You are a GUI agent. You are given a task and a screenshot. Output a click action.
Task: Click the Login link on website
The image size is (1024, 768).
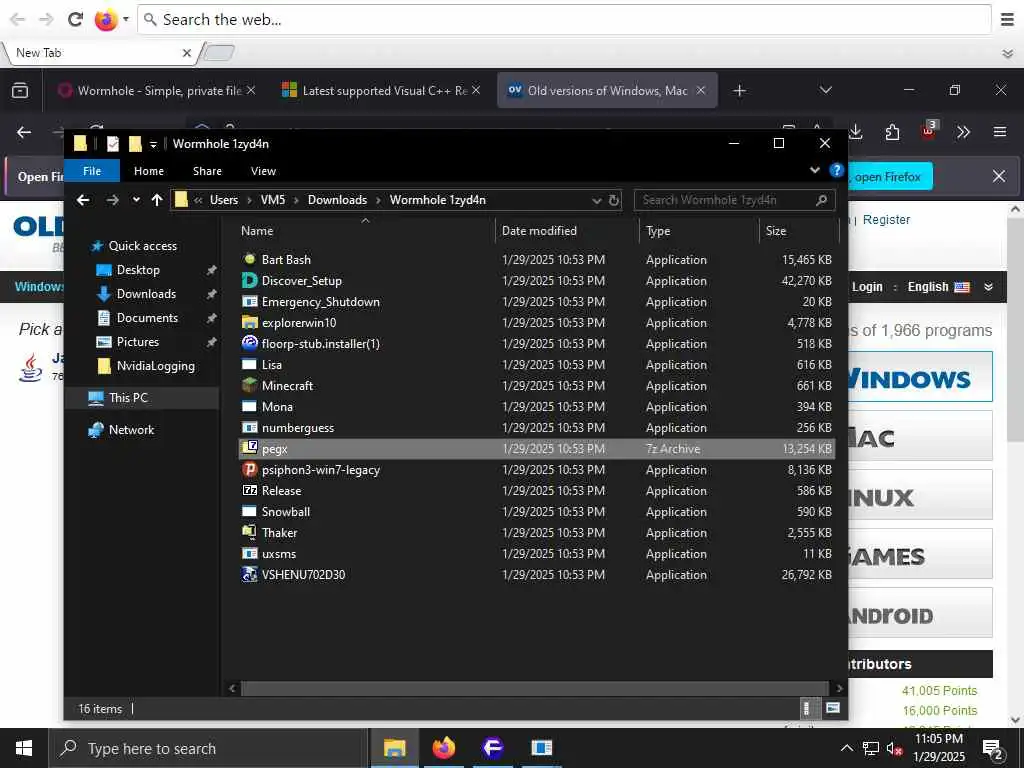pyautogui.click(x=867, y=287)
